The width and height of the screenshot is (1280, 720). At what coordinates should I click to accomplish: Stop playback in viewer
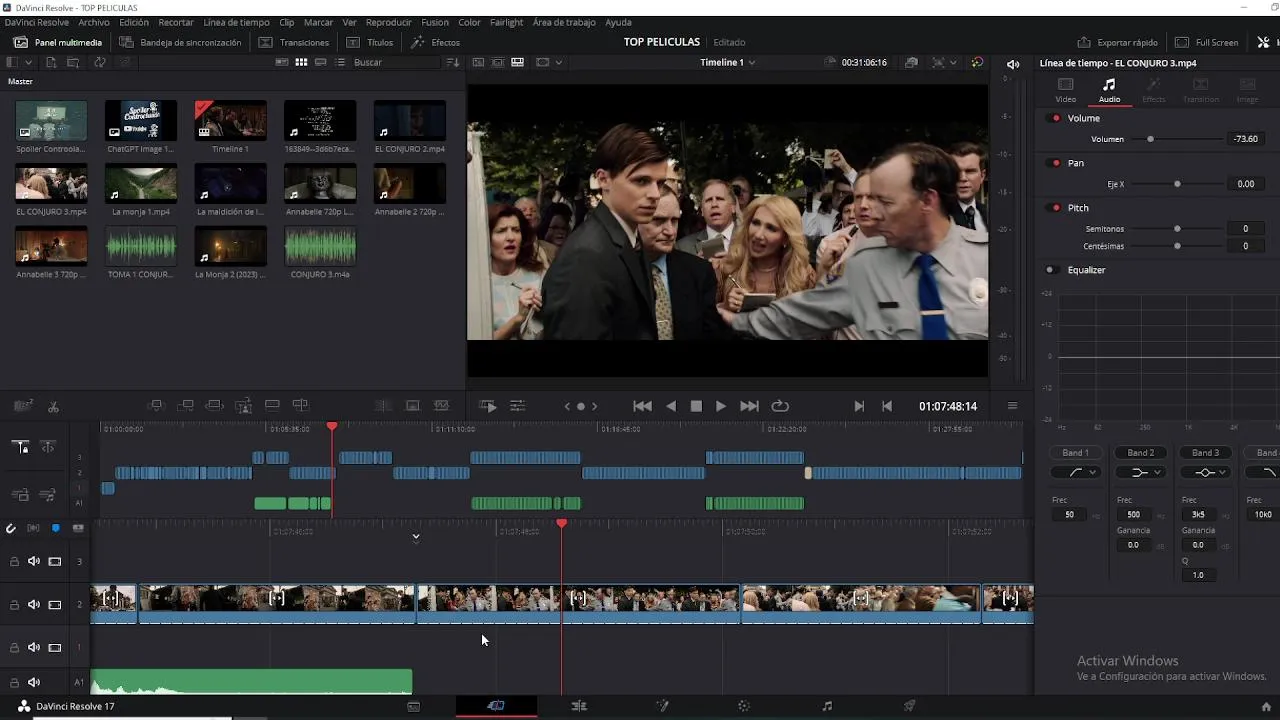pos(697,406)
